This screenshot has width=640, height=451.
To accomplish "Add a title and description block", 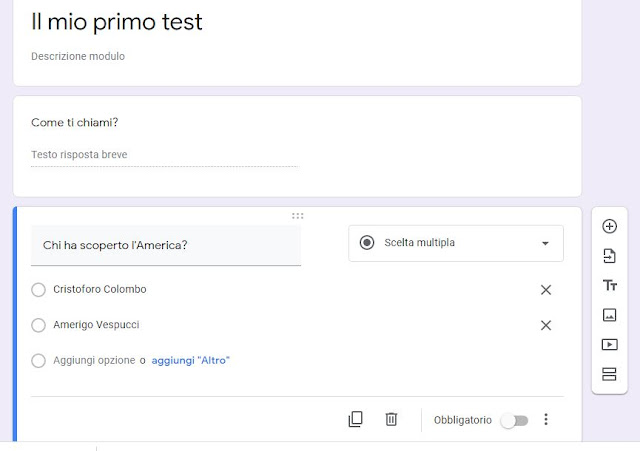I will [609, 285].
